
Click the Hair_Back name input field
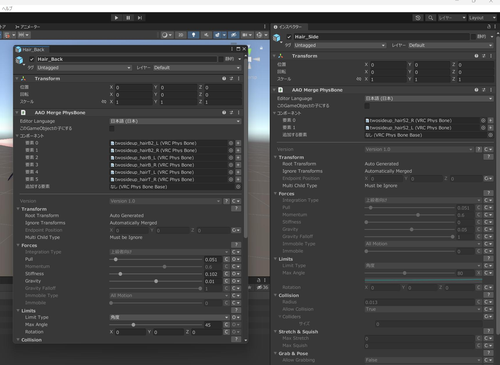[127, 59]
